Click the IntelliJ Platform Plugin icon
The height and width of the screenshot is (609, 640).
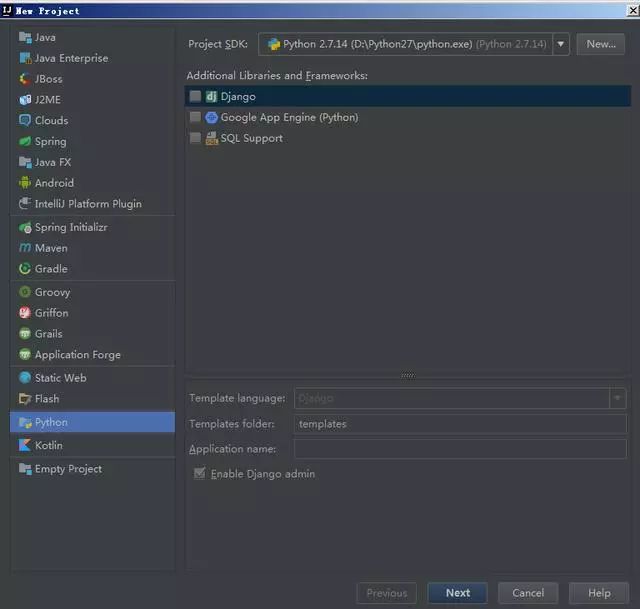pyautogui.click(x=25, y=204)
